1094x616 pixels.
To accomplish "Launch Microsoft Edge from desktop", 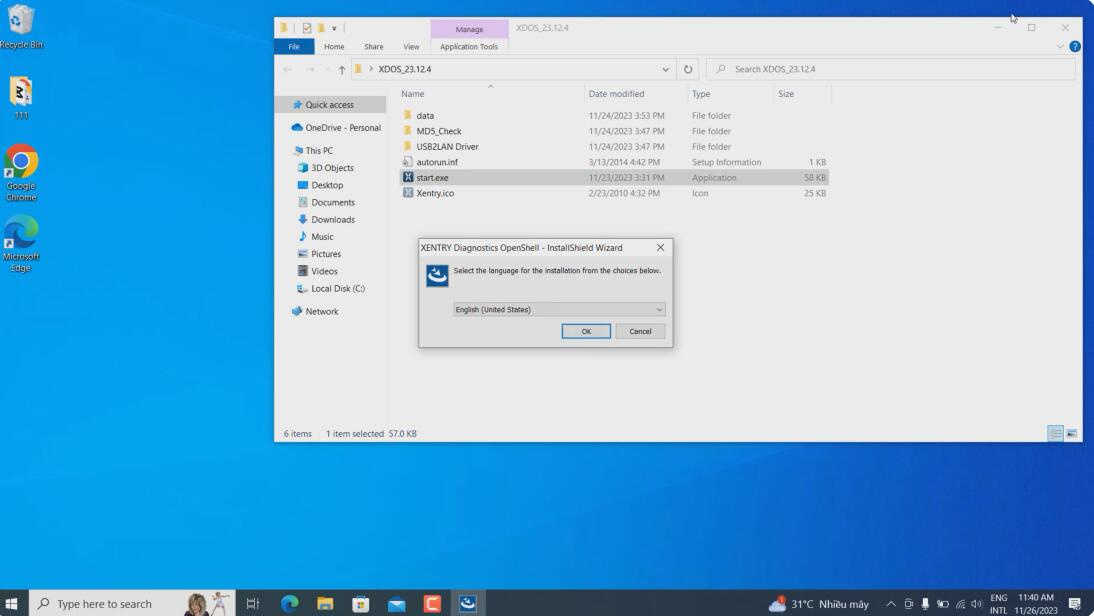I will (21, 243).
